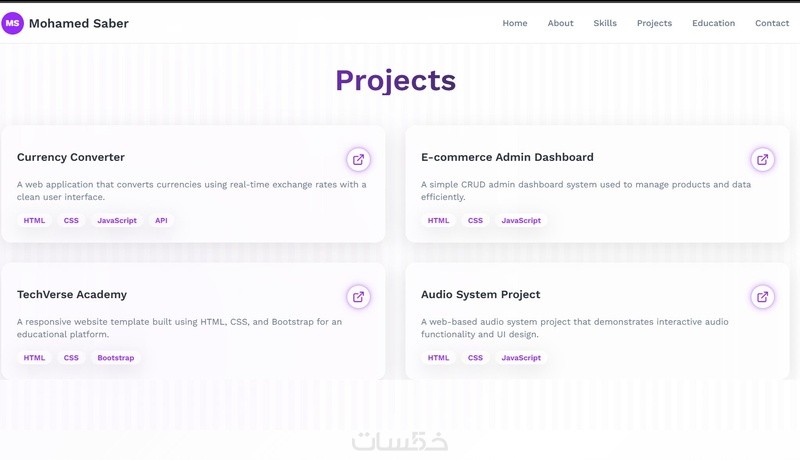Click the Mohamed Saber site name

pos(79,23)
